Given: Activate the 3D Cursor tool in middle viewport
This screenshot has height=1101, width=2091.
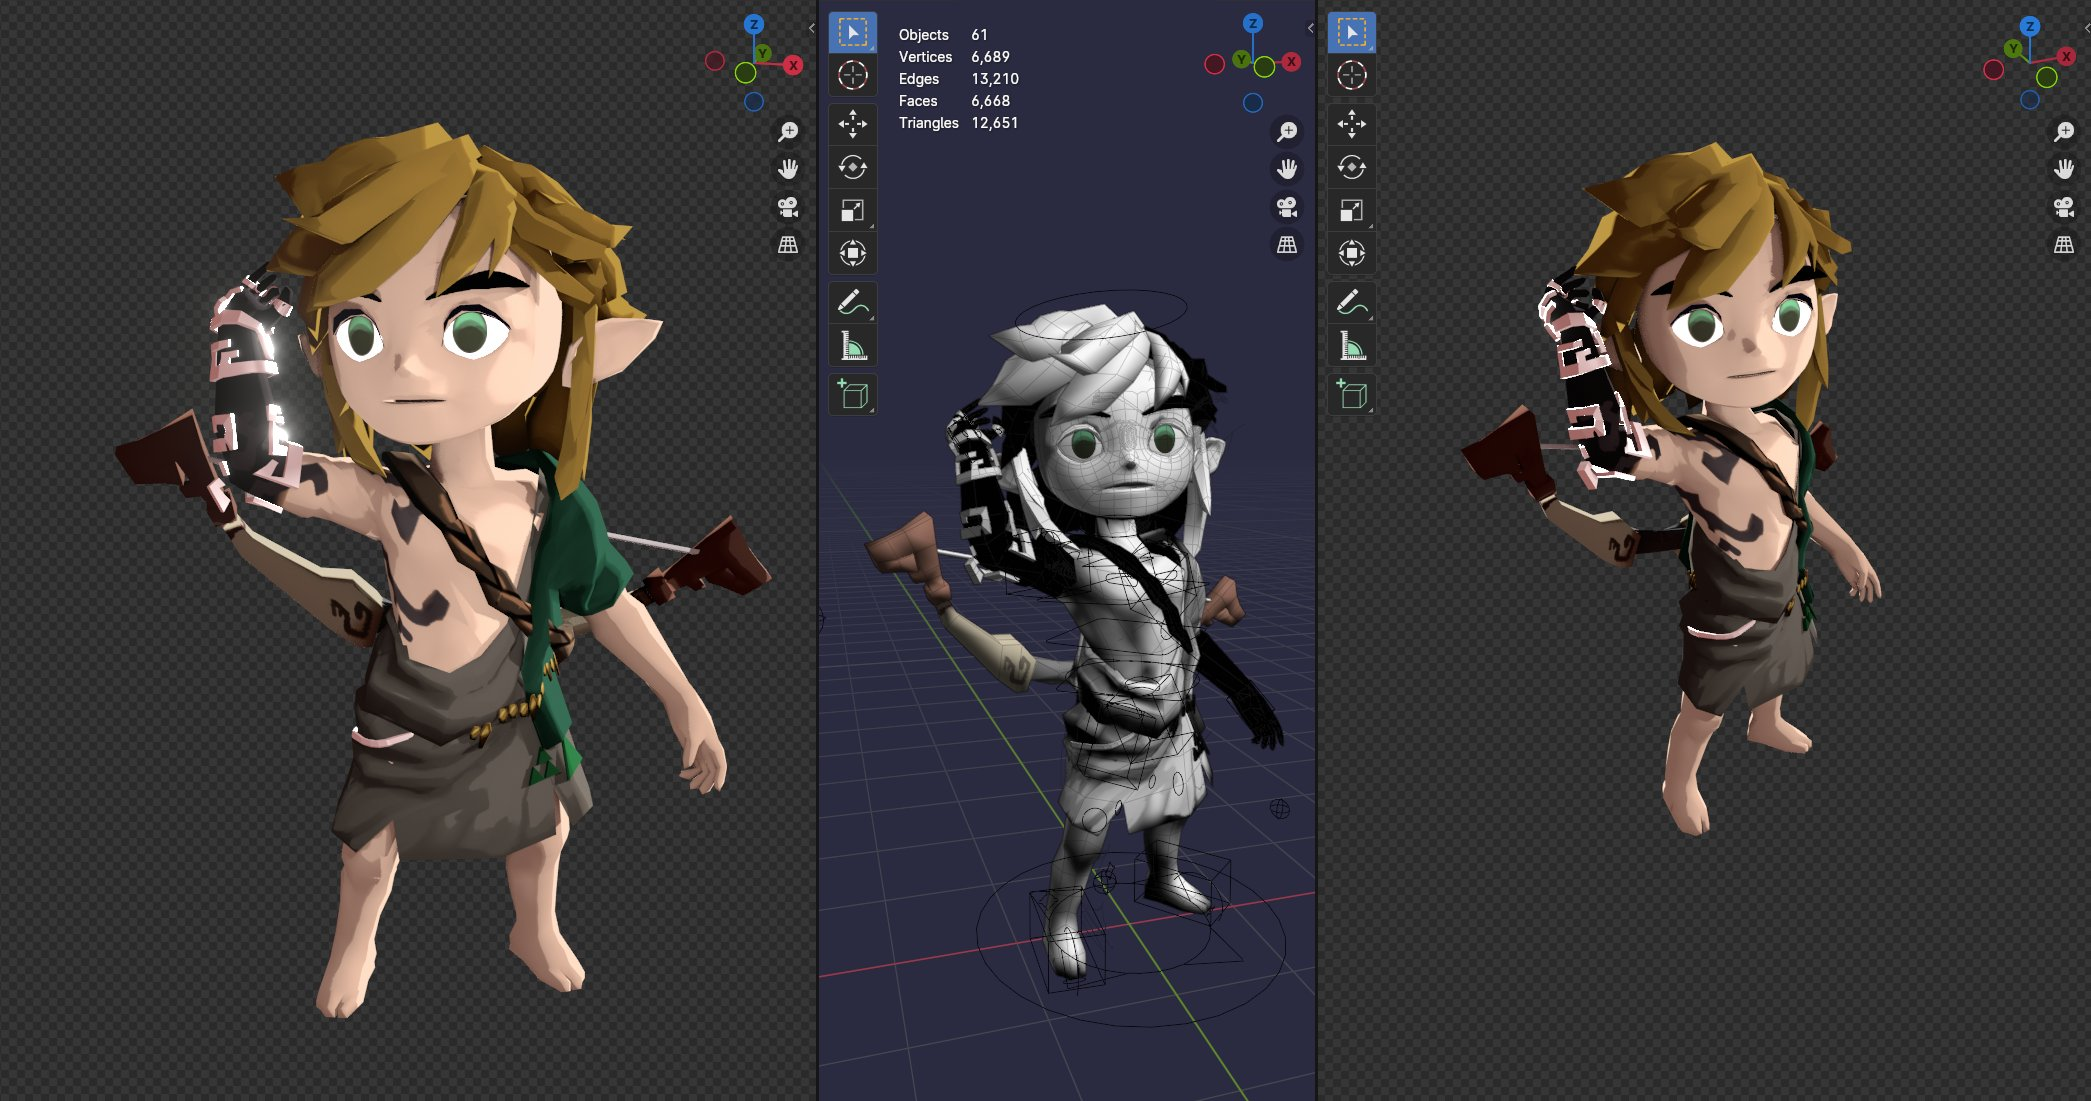Looking at the screenshot, I should pyautogui.click(x=852, y=75).
